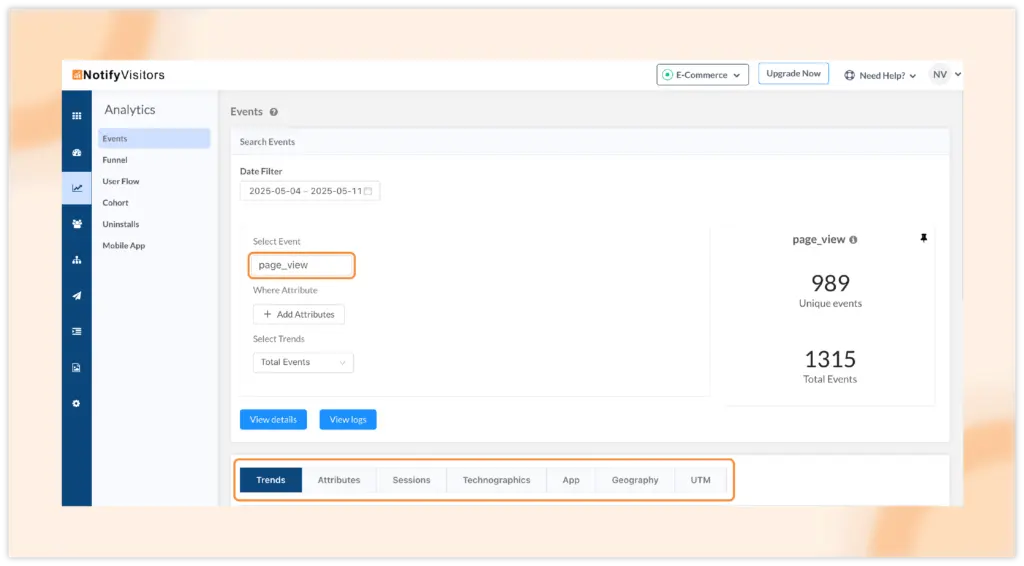
Task: Switch to the Technographics tab
Action: [496, 480]
